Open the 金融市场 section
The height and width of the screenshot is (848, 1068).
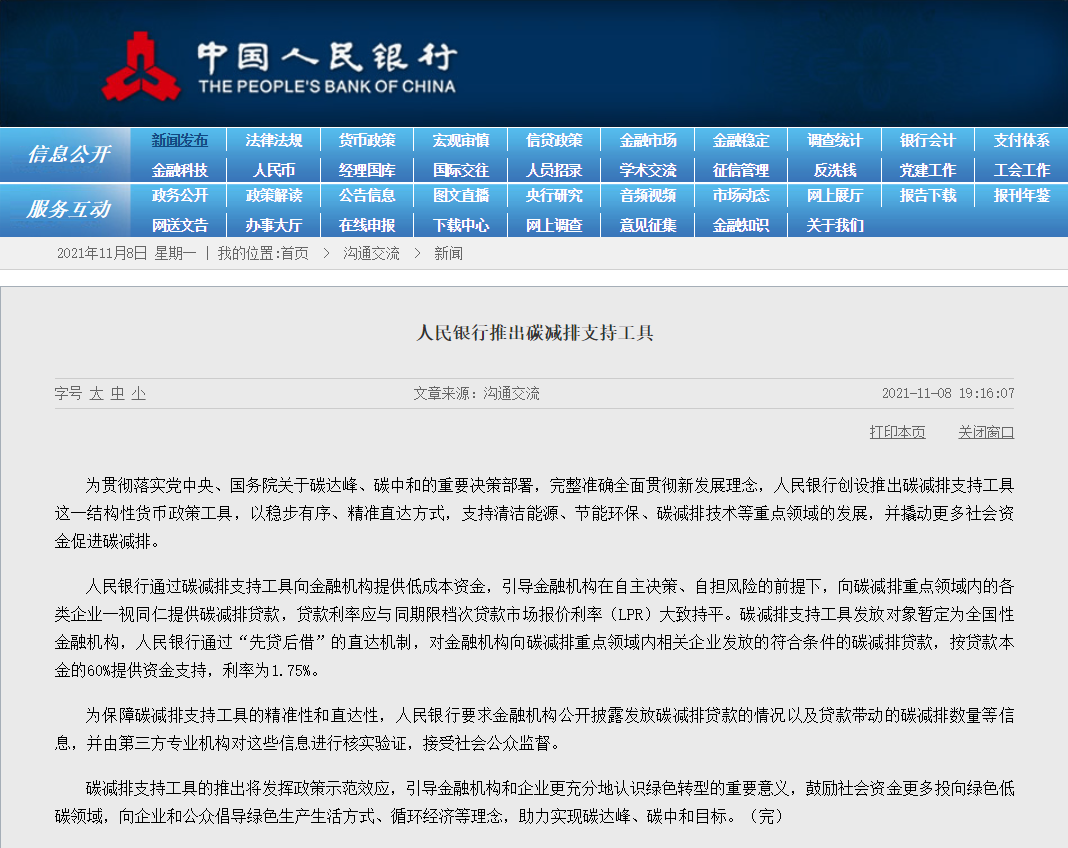click(x=648, y=140)
